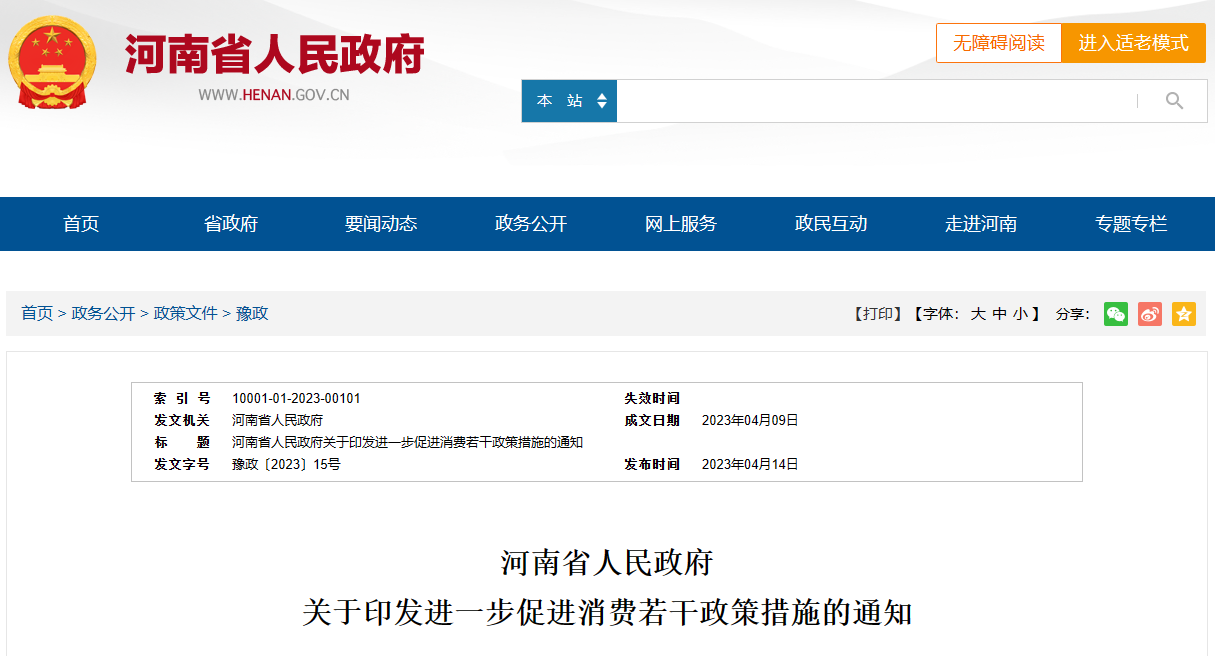This screenshot has width=1215, height=656.
Task: Click the national emblem logo
Action: coord(52,62)
